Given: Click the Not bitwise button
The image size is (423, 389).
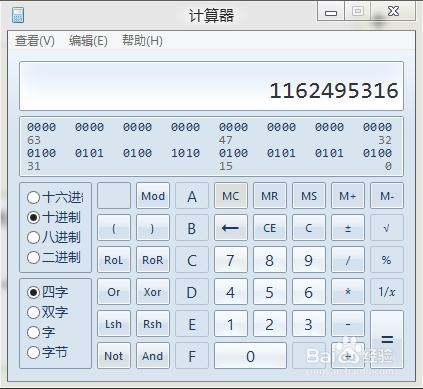Looking at the screenshot, I should pyautogui.click(x=114, y=356).
